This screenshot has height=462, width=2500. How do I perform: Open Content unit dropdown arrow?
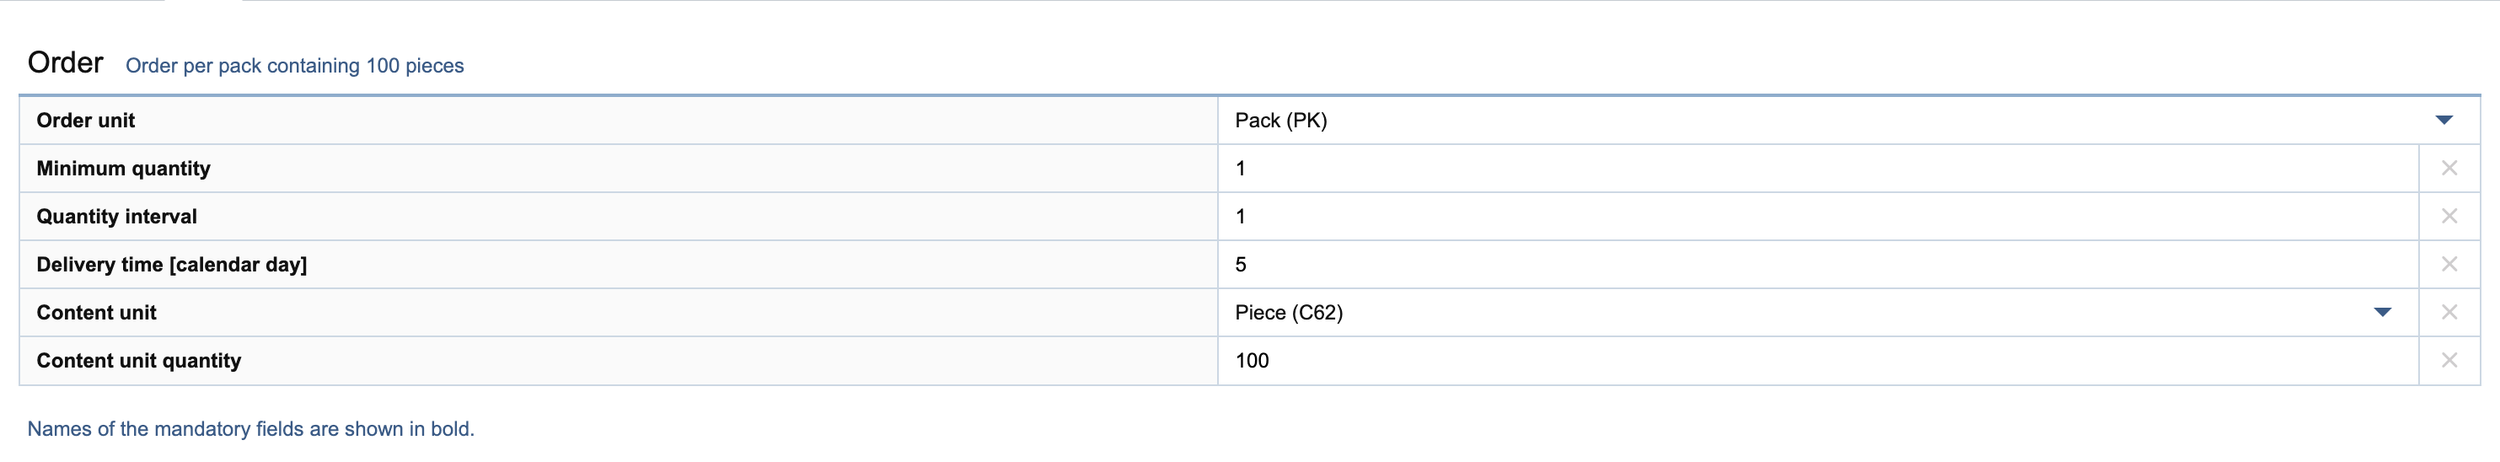coord(2383,312)
